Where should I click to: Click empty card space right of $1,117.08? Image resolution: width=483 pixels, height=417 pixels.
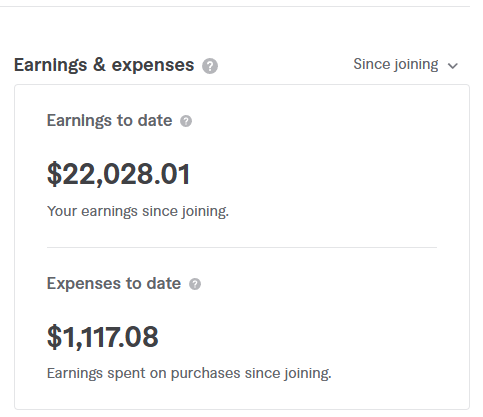click(297, 337)
